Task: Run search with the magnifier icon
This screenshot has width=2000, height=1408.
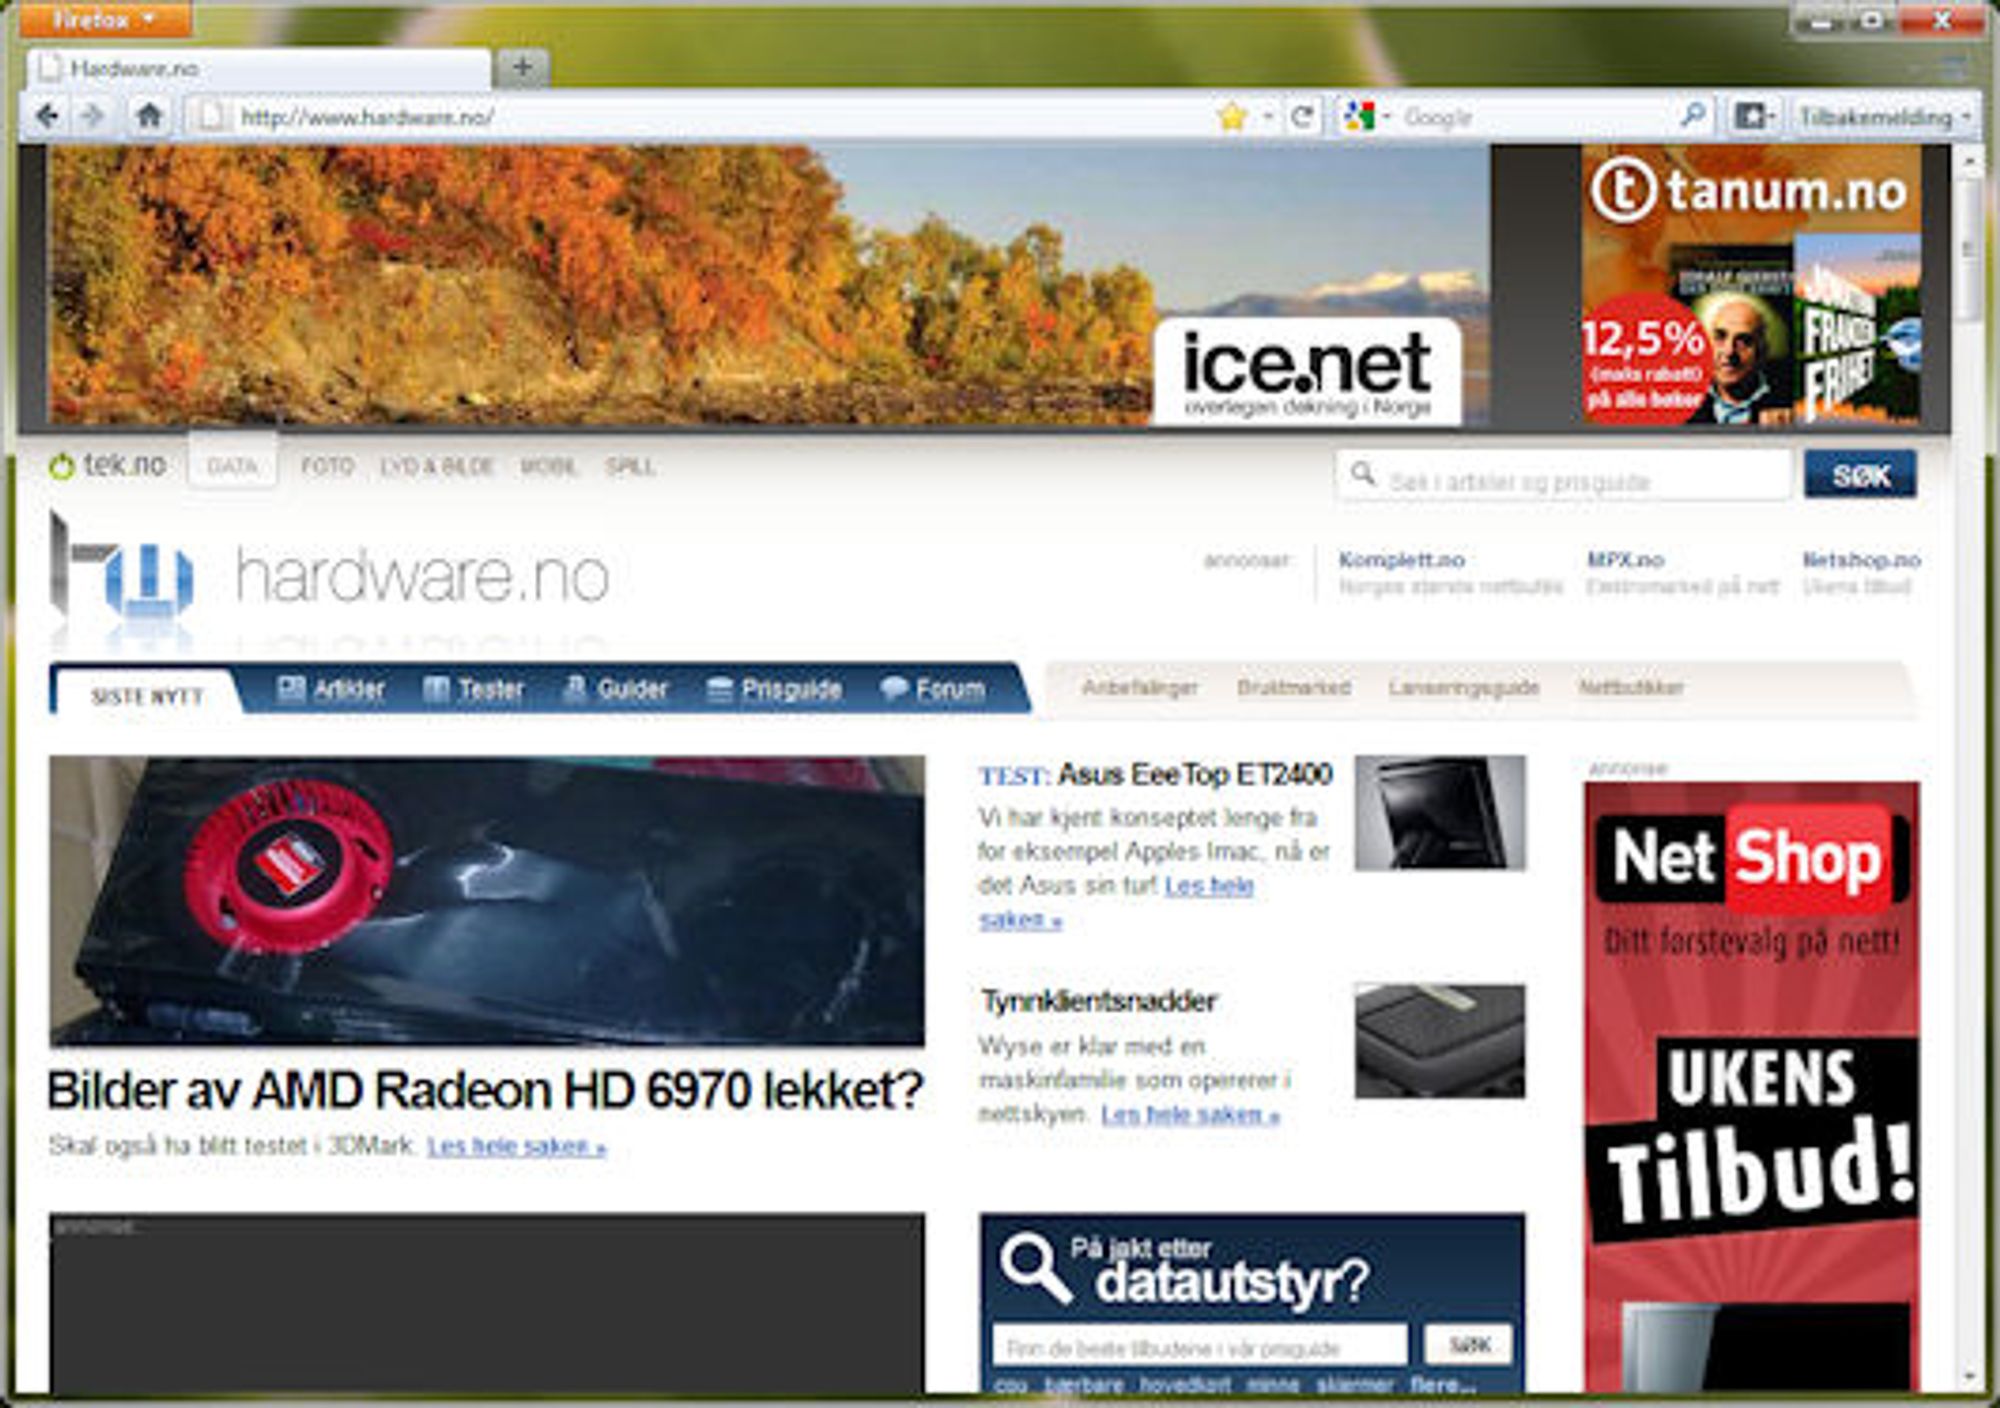Action: [x=1693, y=117]
